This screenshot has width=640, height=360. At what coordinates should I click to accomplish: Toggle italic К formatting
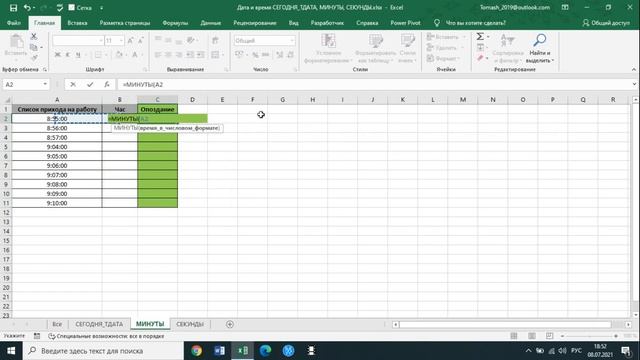click(68, 55)
